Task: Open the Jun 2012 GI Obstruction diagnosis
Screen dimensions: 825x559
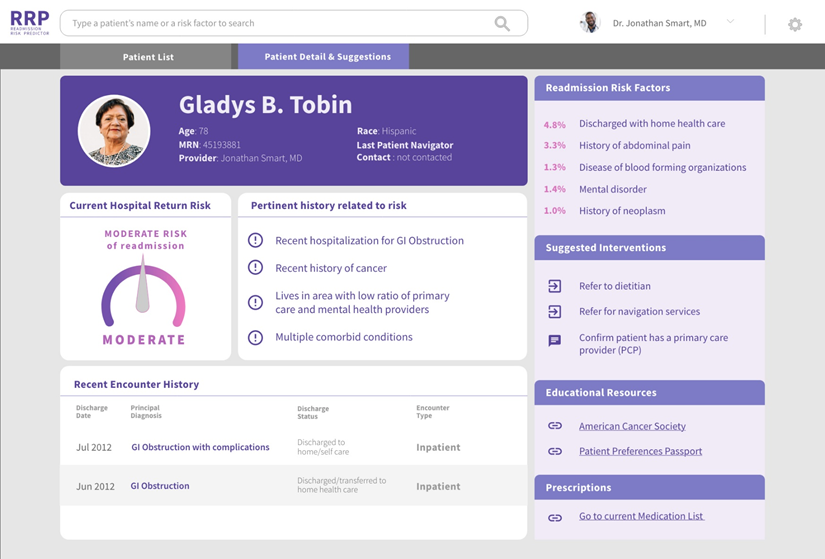Action: coord(160,486)
